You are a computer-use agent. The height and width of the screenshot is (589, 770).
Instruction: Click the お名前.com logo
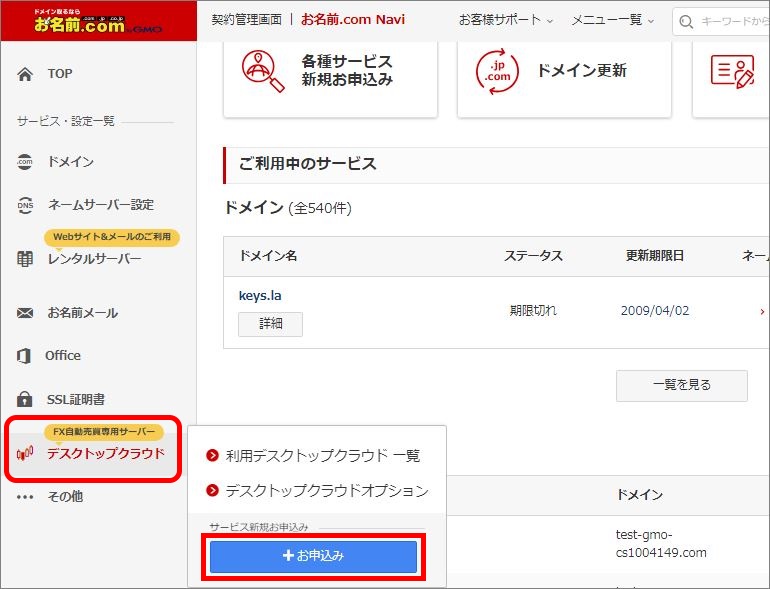98,21
